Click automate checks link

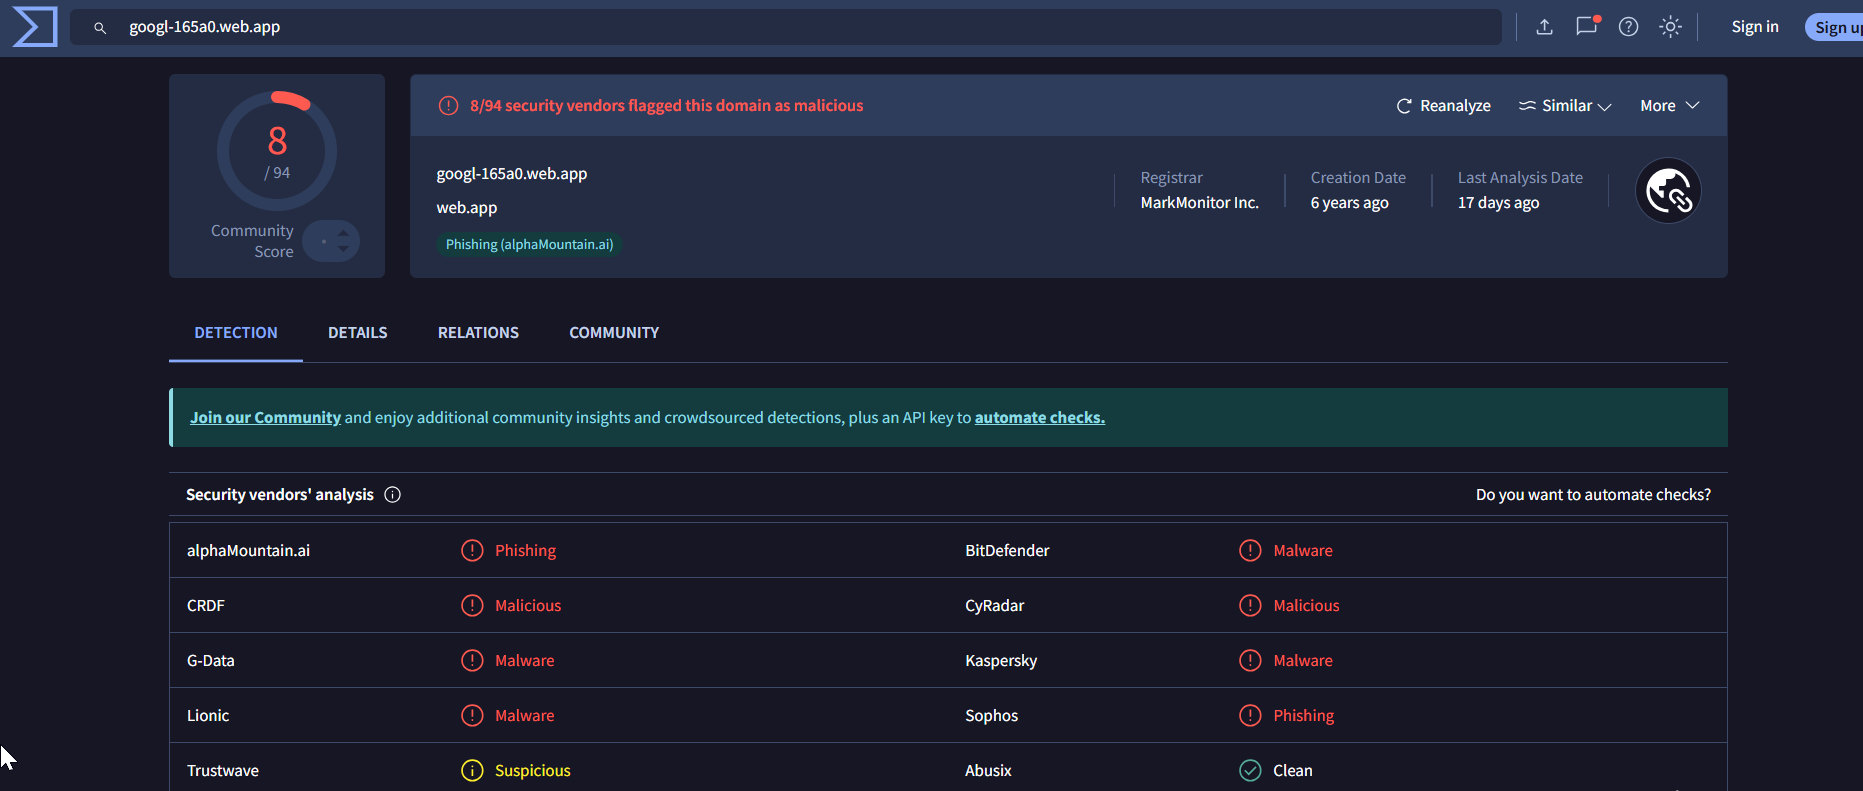click(1040, 418)
